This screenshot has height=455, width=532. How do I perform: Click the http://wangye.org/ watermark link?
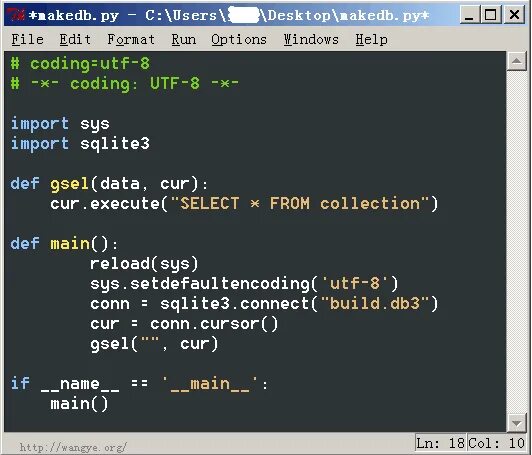(x=73, y=447)
